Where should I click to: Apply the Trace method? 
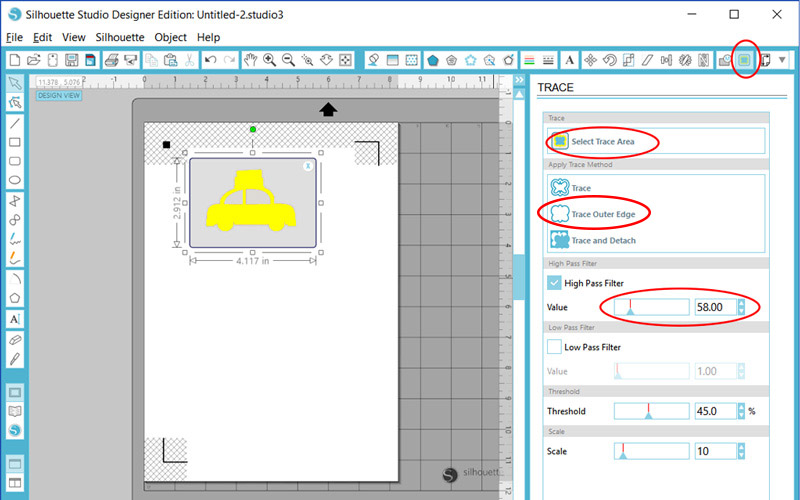click(x=571, y=188)
